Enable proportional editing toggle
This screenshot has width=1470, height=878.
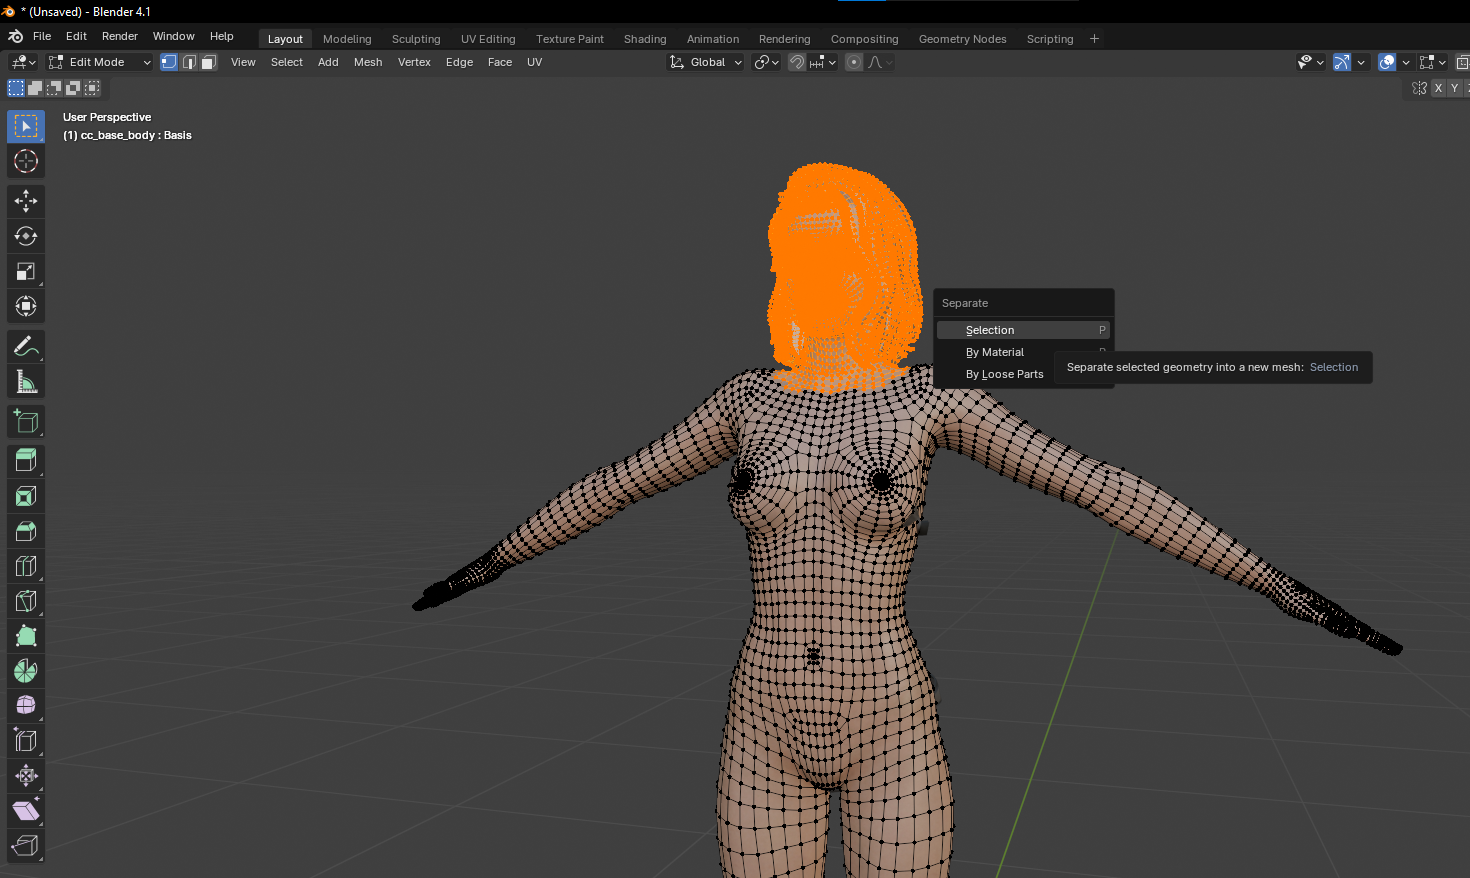(854, 62)
